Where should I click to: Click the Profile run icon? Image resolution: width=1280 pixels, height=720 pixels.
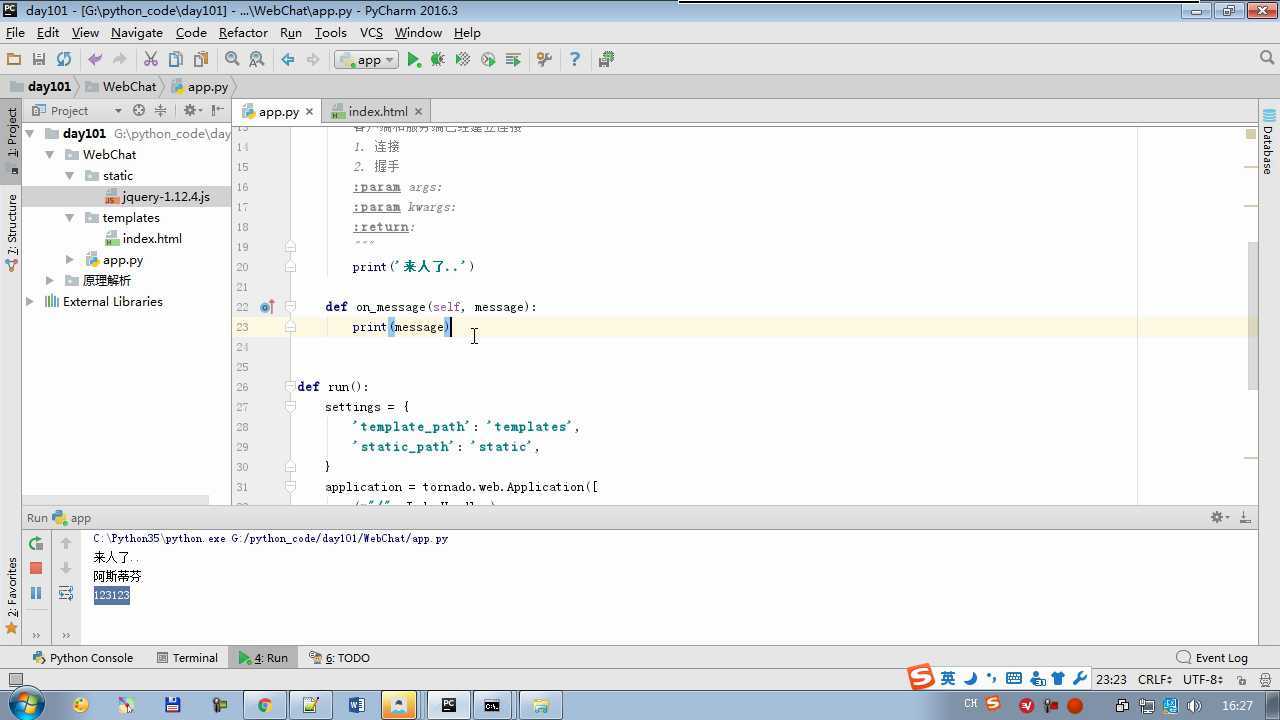(x=488, y=60)
